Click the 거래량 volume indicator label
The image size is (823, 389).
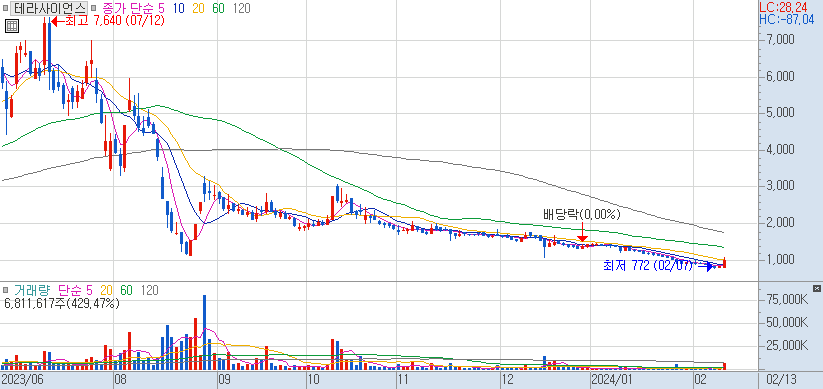click(33, 290)
